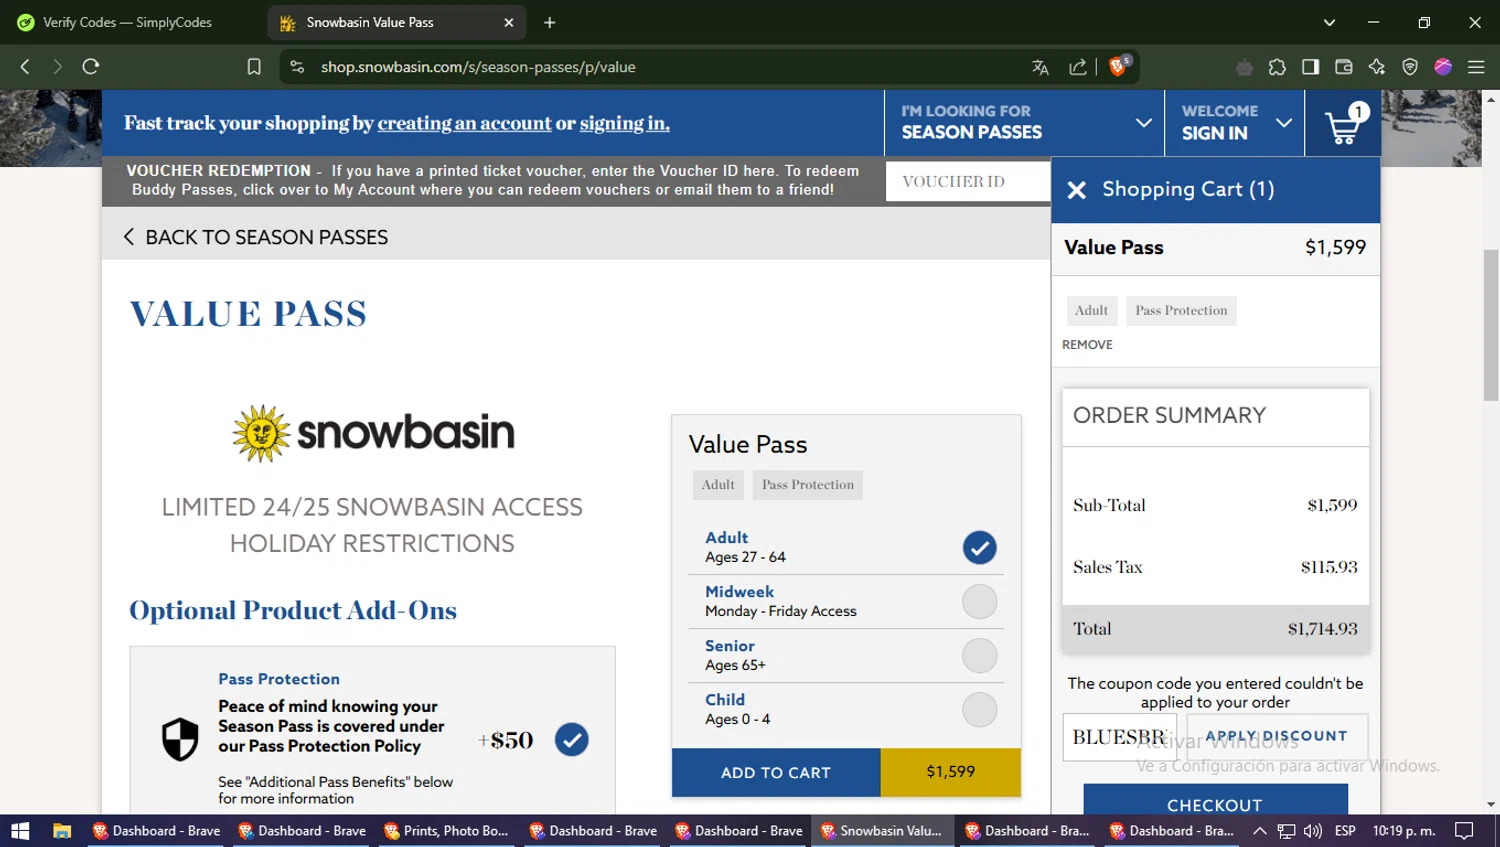Click the Total $1,714.93 value
This screenshot has width=1500, height=847.
(x=1322, y=629)
